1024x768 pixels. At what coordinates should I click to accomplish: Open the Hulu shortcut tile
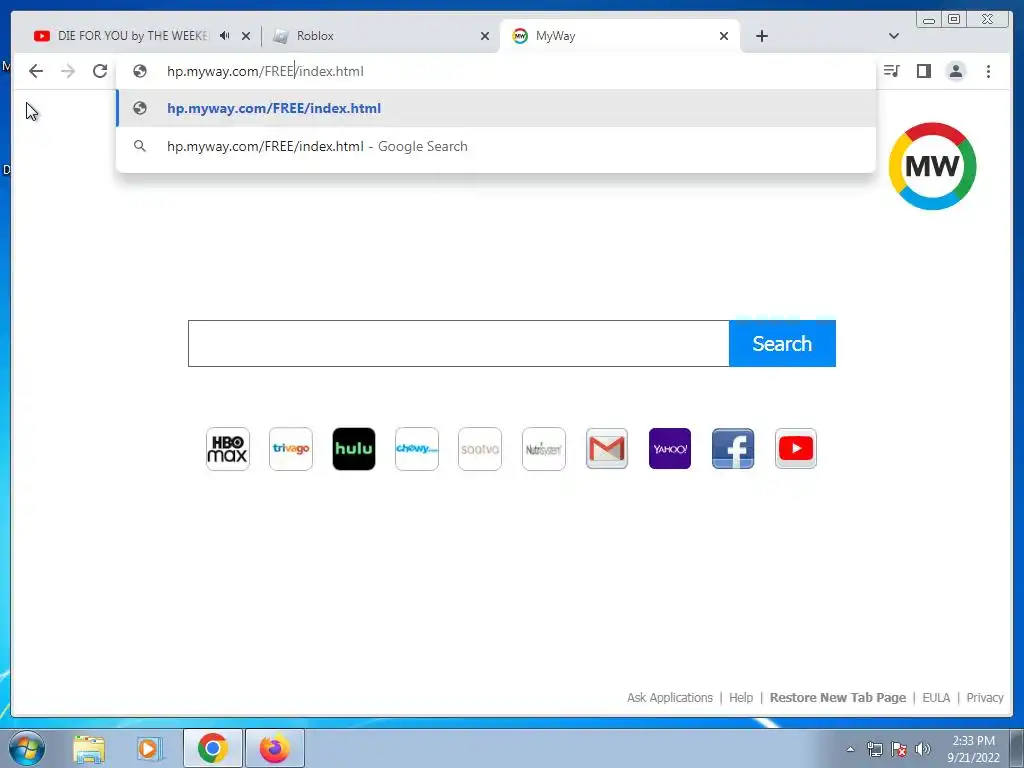[x=354, y=449]
